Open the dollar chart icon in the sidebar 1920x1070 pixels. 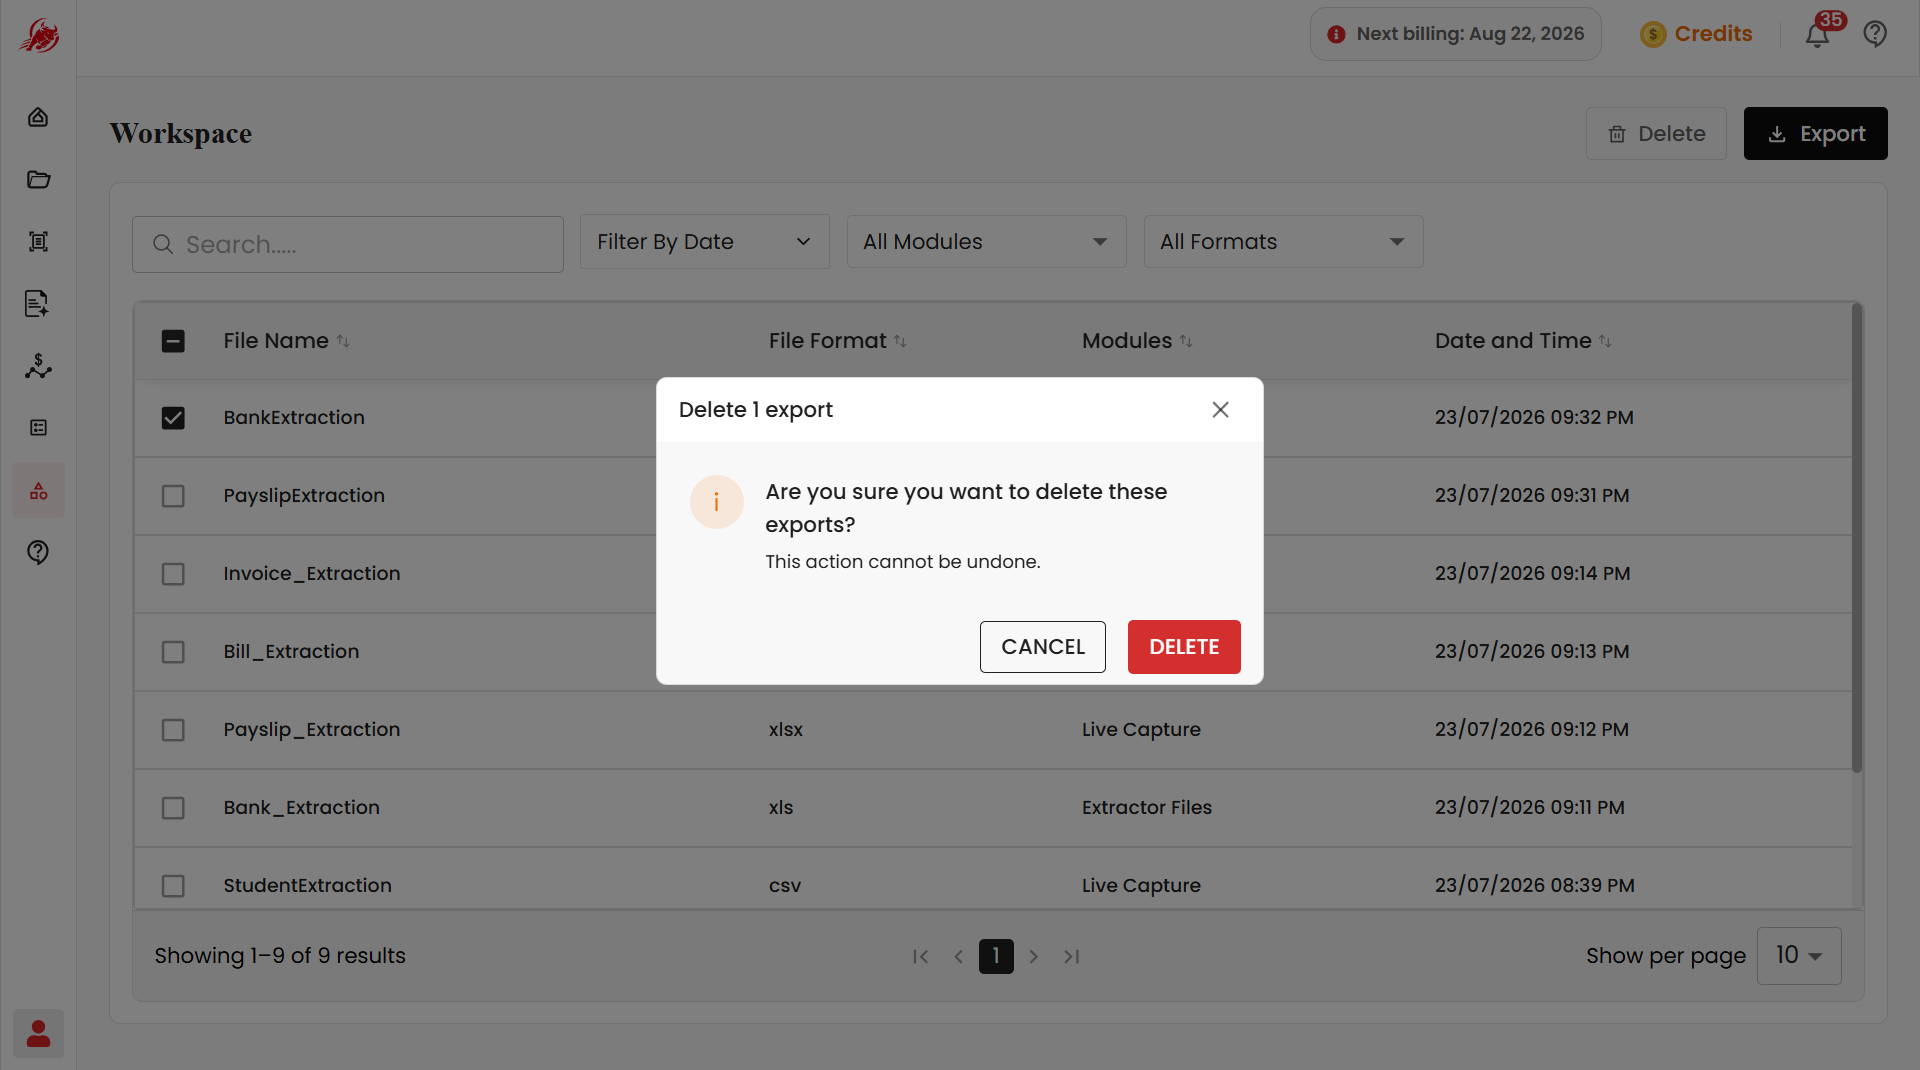[38, 366]
